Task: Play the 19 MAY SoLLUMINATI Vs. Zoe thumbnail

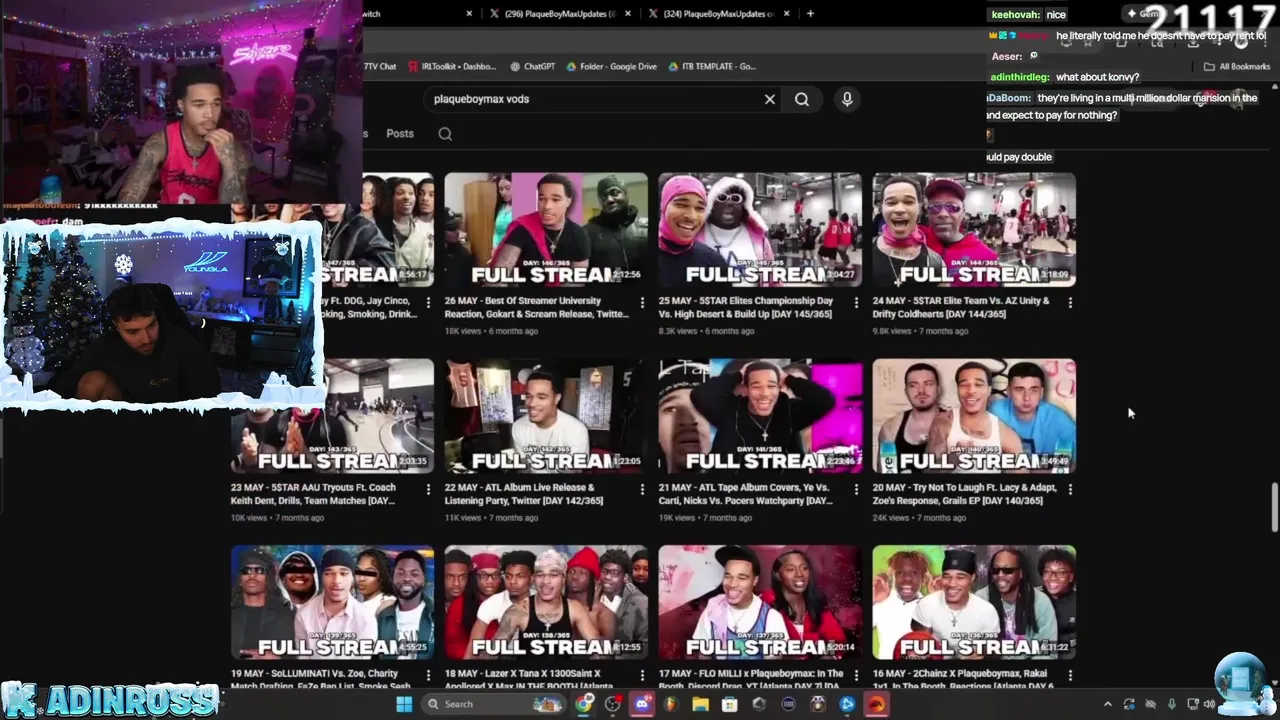Action: pyautogui.click(x=332, y=602)
